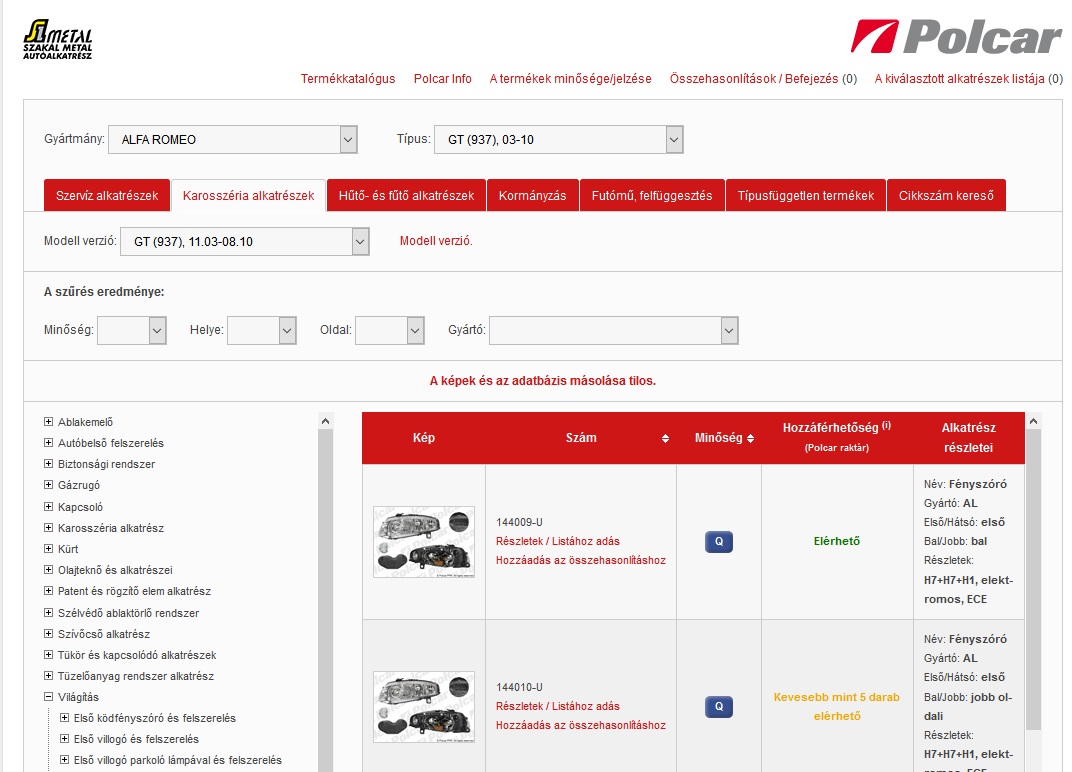
Task: Click Részletek / Listához adás for 144010-U
Action: point(558,706)
